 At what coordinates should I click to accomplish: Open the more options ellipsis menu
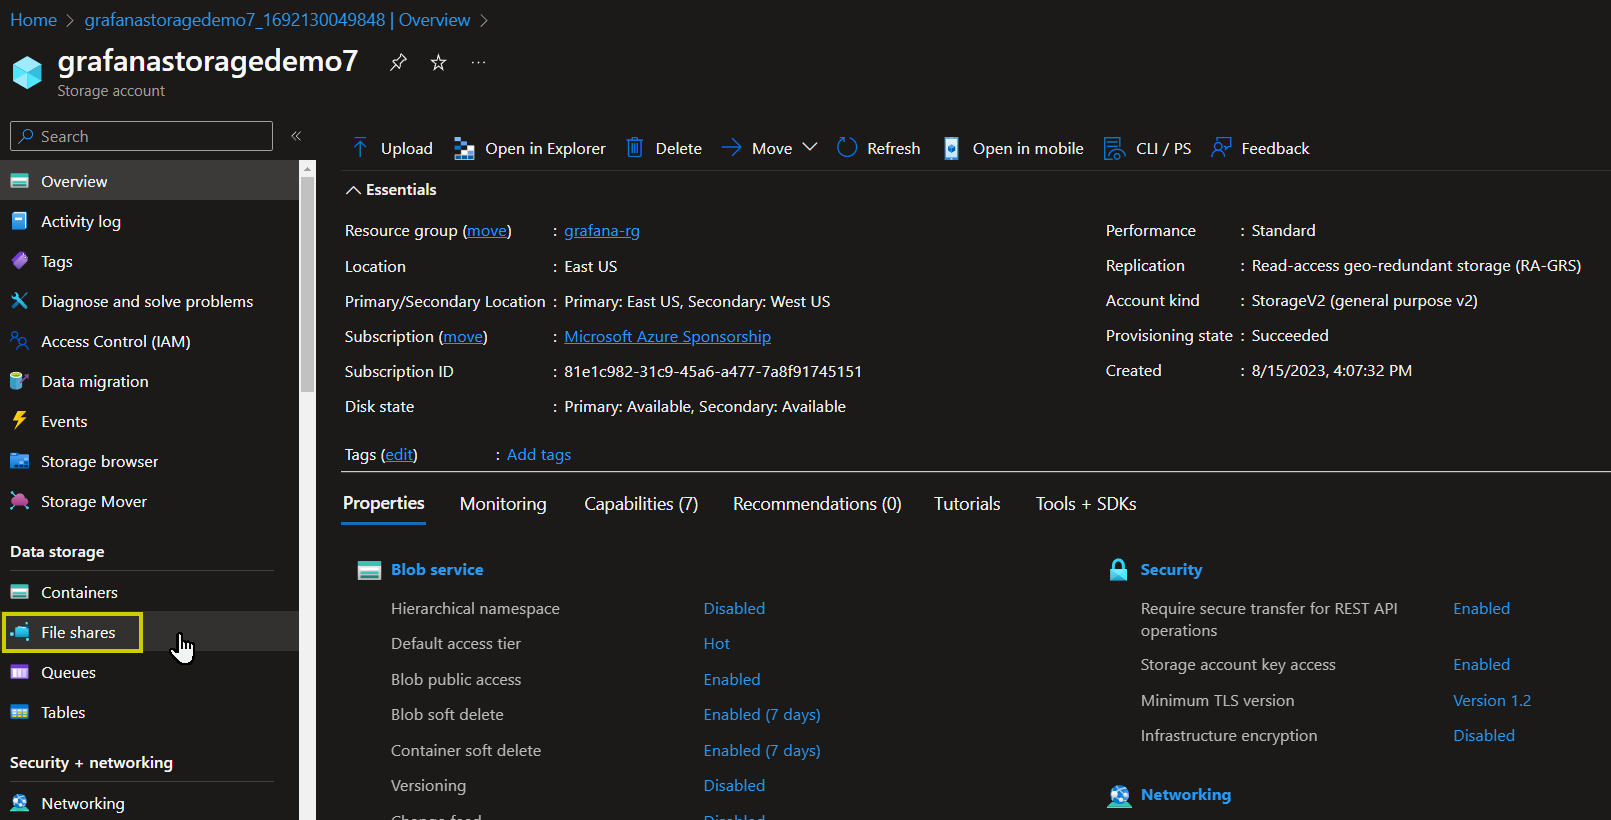point(479,62)
